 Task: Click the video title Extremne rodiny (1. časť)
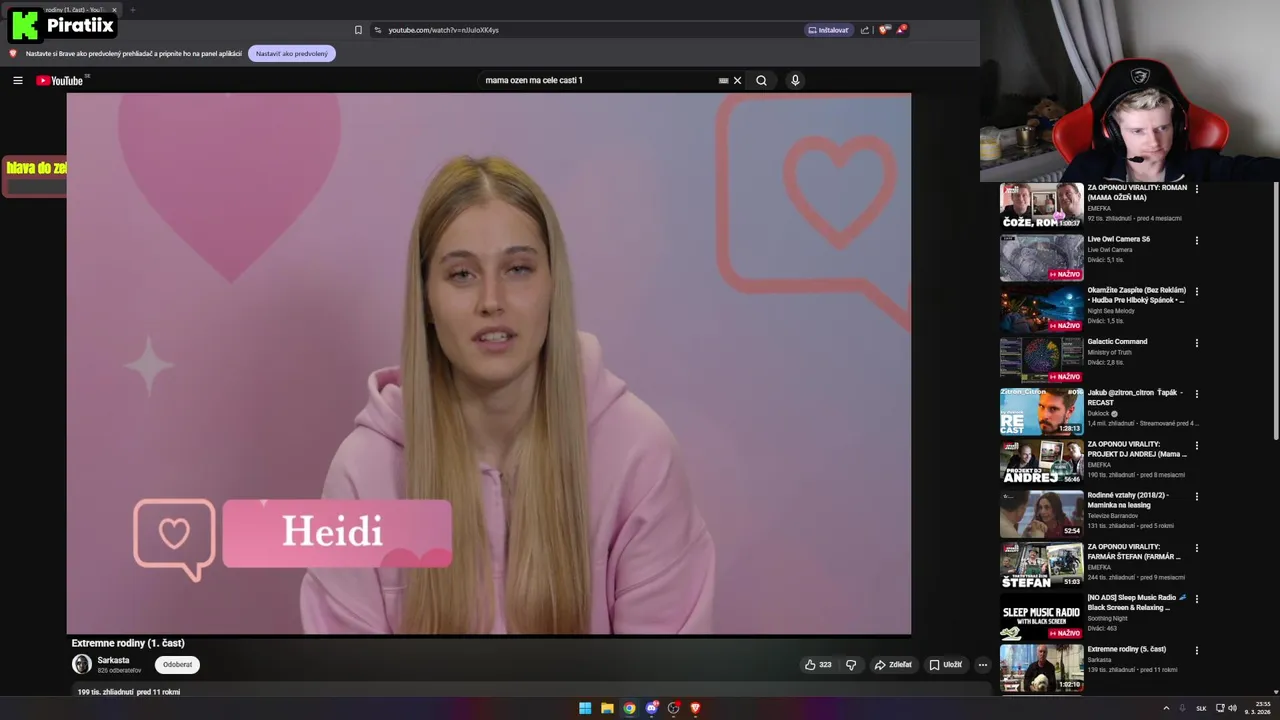[128, 643]
